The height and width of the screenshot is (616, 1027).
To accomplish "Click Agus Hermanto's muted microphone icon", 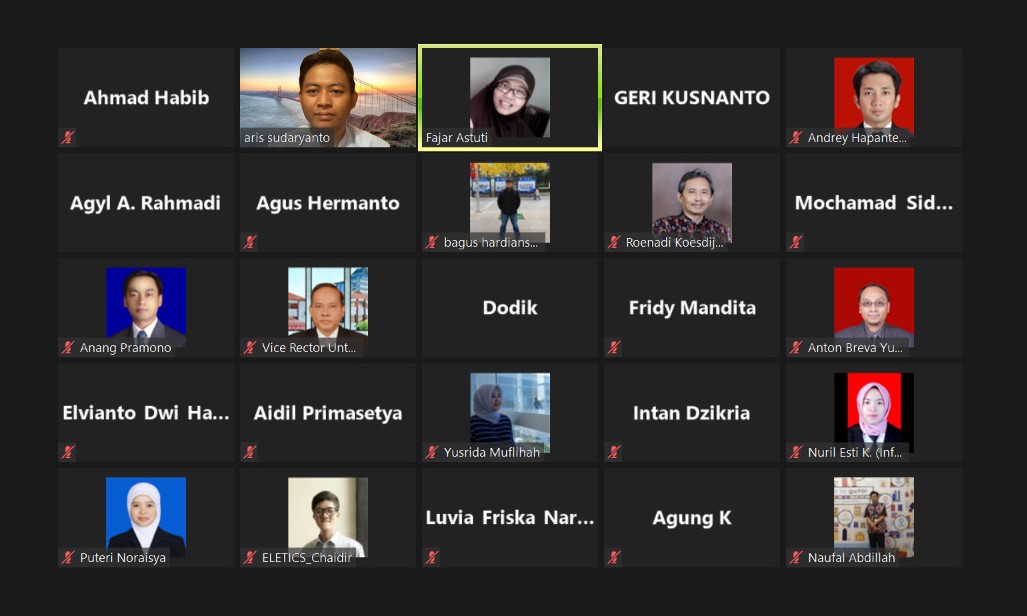I will point(250,242).
